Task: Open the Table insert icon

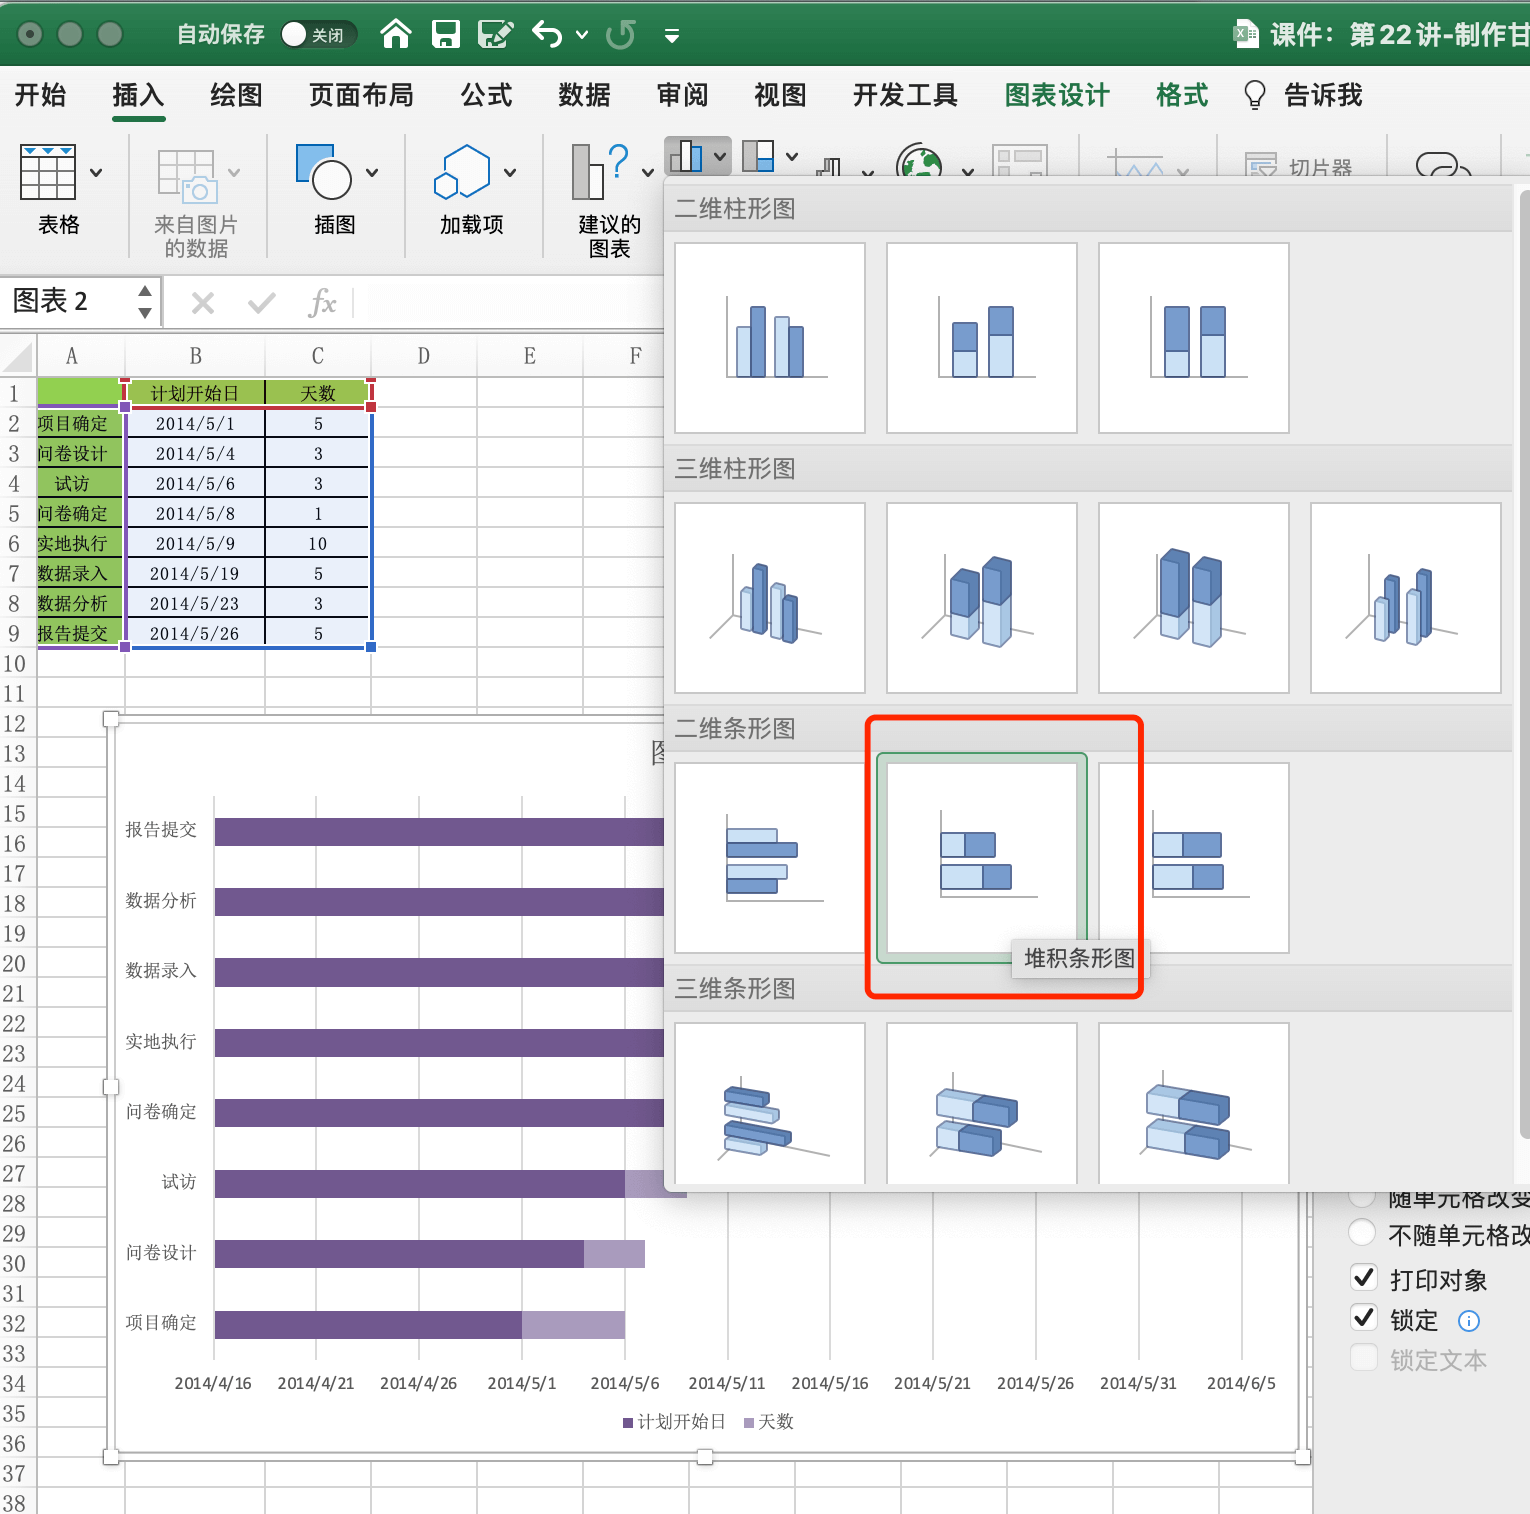Action: click(47, 171)
